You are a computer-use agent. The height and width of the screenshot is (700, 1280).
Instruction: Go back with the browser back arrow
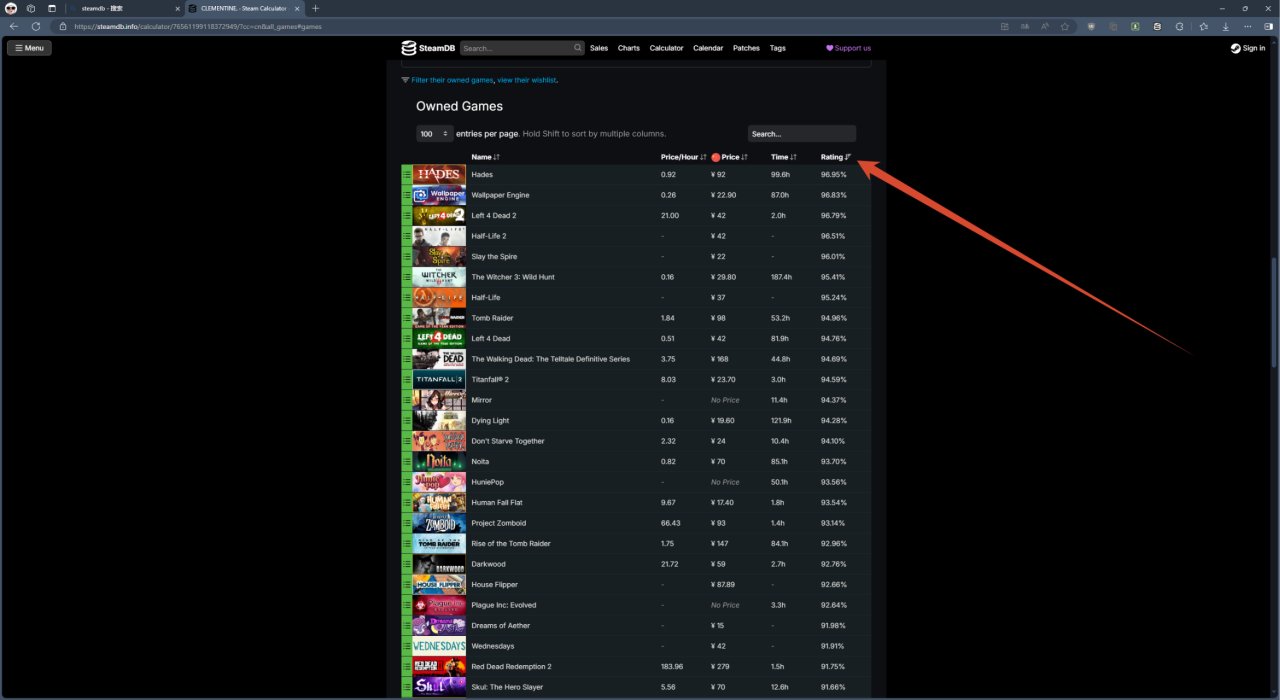click(x=13, y=26)
